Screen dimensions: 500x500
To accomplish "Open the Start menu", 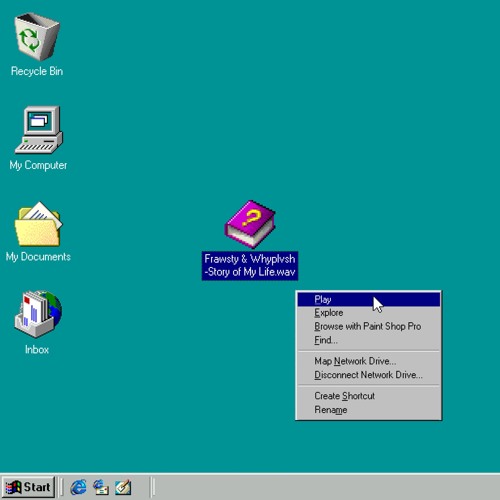I will pyautogui.click(x=28, y=487).
